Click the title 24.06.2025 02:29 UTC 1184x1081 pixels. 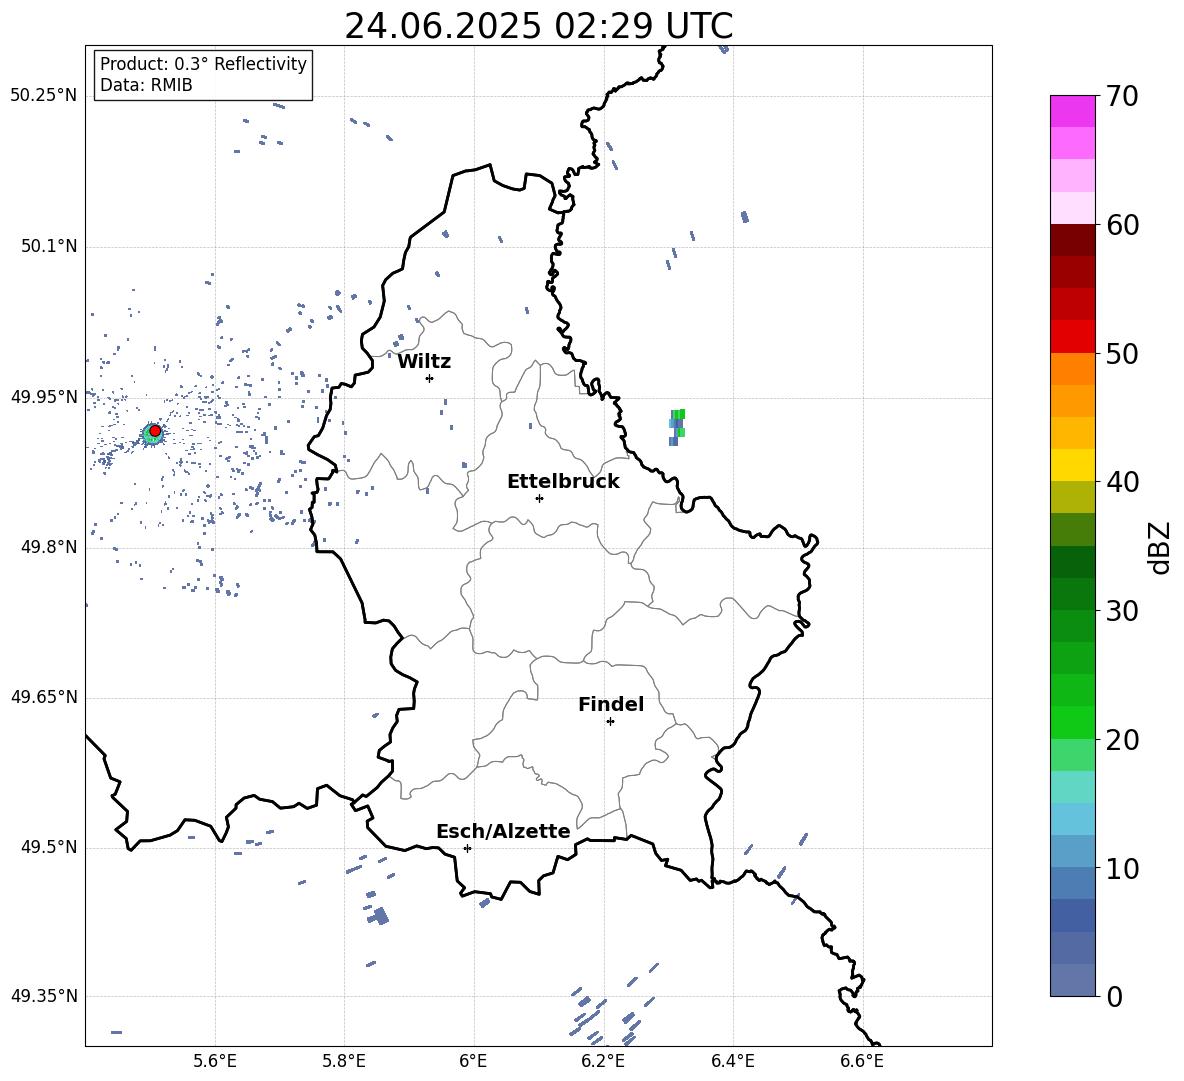pos(538,26)
